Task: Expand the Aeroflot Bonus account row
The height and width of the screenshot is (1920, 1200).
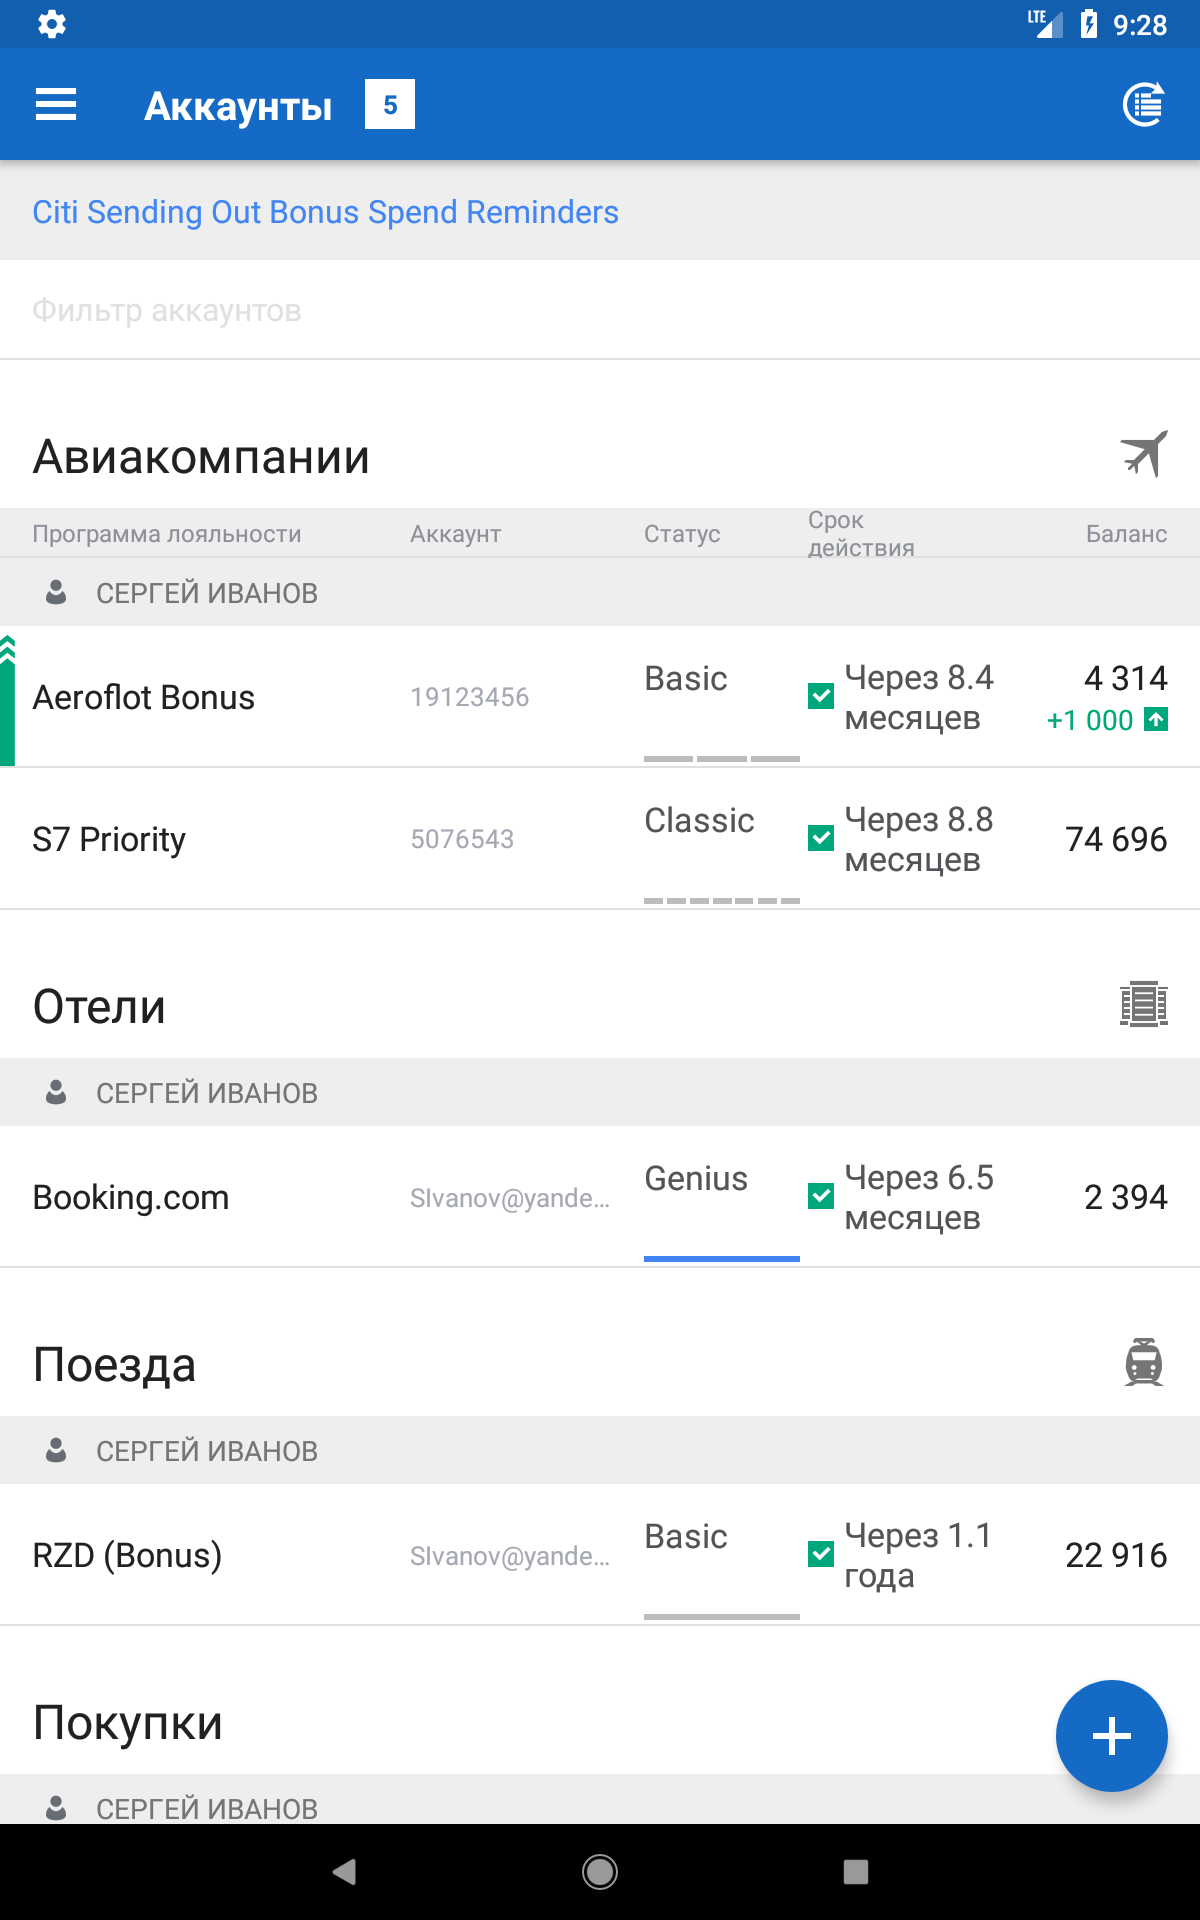Action: (600, 697)
